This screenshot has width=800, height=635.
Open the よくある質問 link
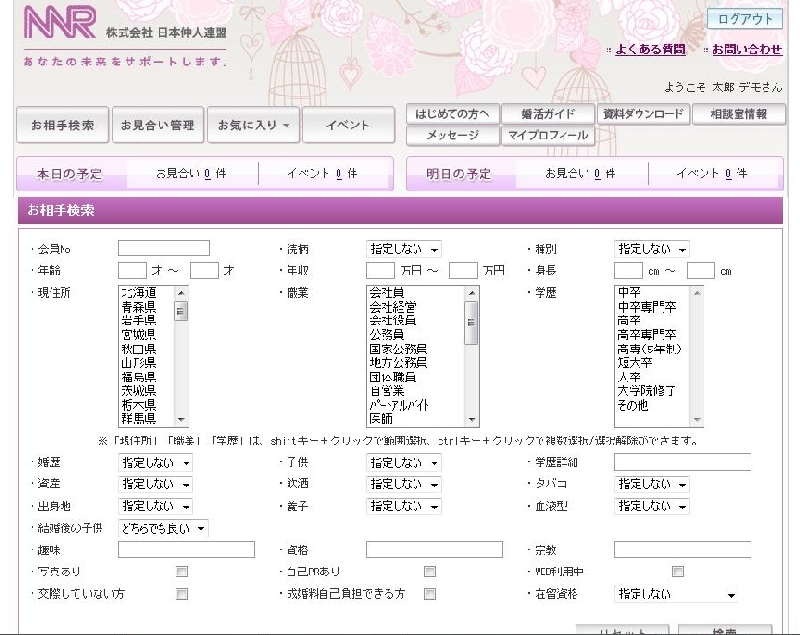click(x=649, y=49)
